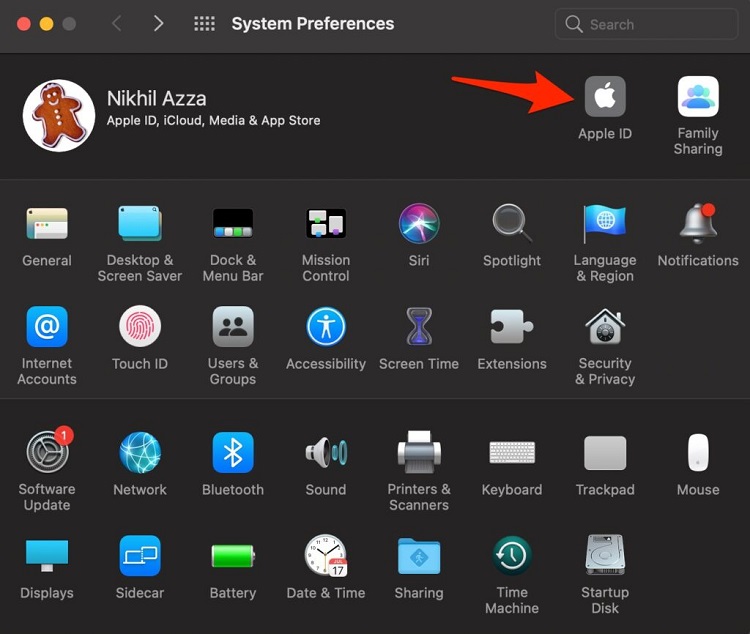The width and height of the screenshot is (750, 634).
Task: Open Apple ID preferences
Action: [604, 97]
